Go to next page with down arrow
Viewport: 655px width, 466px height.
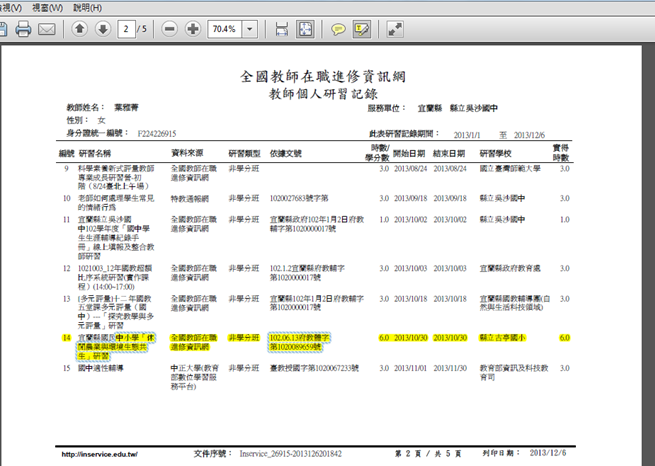tap(102, 29)
